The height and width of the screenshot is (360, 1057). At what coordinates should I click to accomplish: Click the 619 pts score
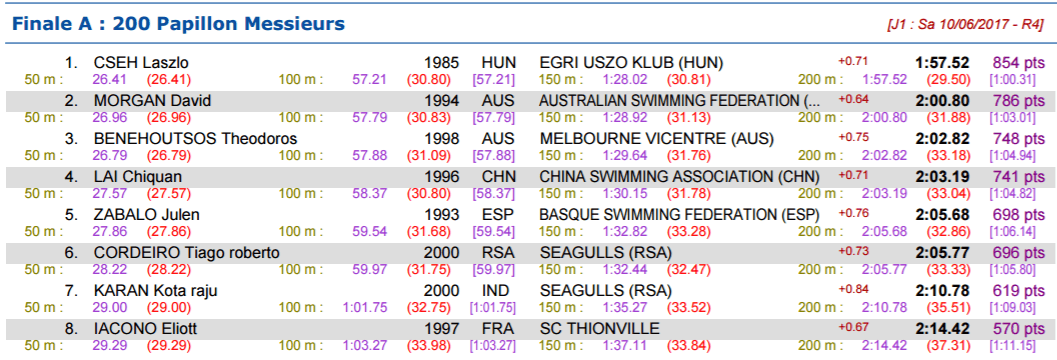pyautogui.click(x=1018, y=291)
